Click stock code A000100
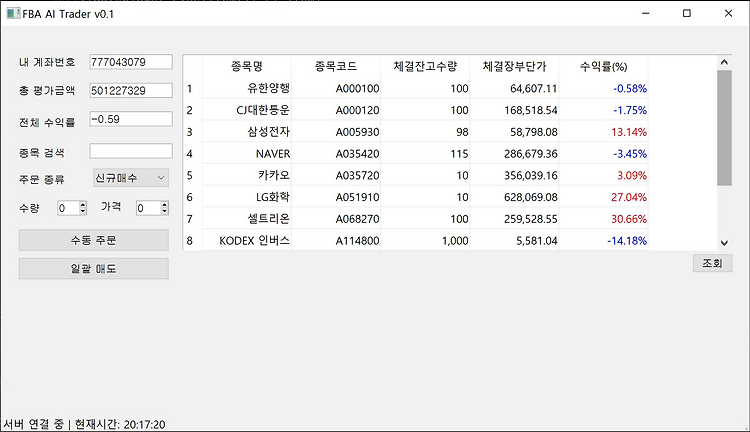 (x=336, y=89)
